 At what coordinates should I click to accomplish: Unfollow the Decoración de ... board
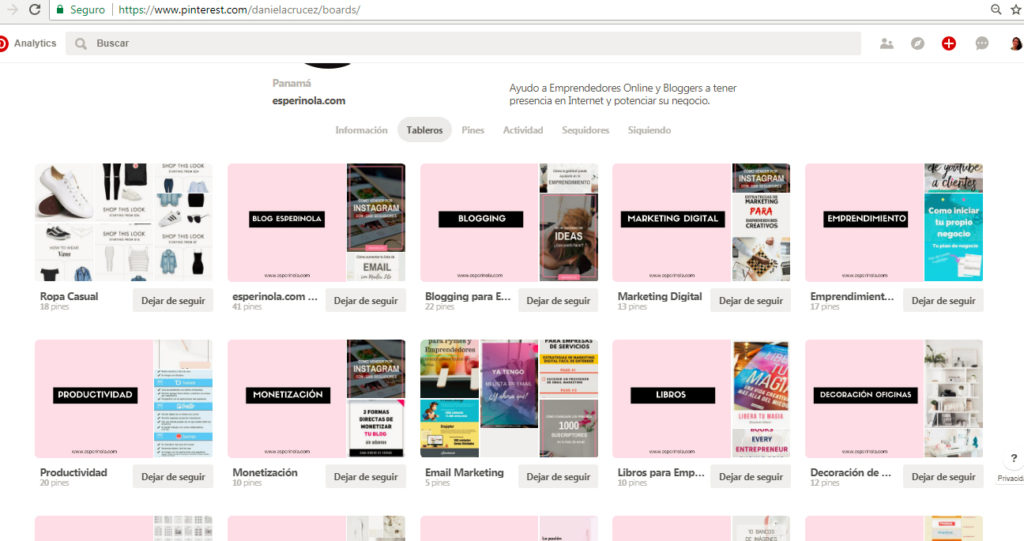click(944, 477)
